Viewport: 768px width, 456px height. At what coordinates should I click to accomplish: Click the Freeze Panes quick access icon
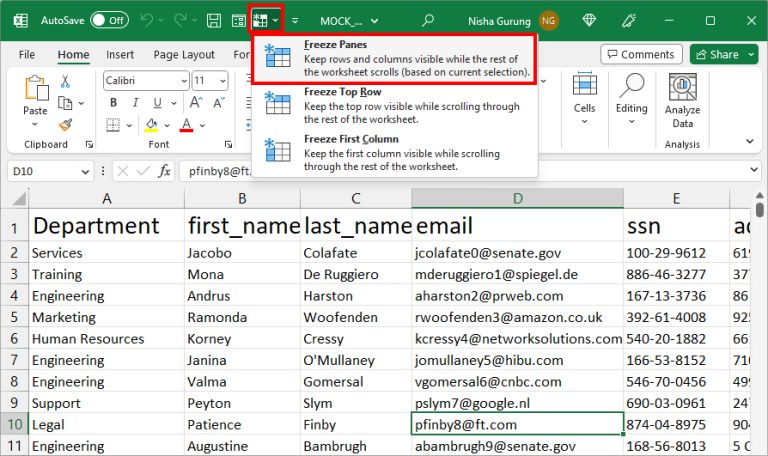[261, 20]
